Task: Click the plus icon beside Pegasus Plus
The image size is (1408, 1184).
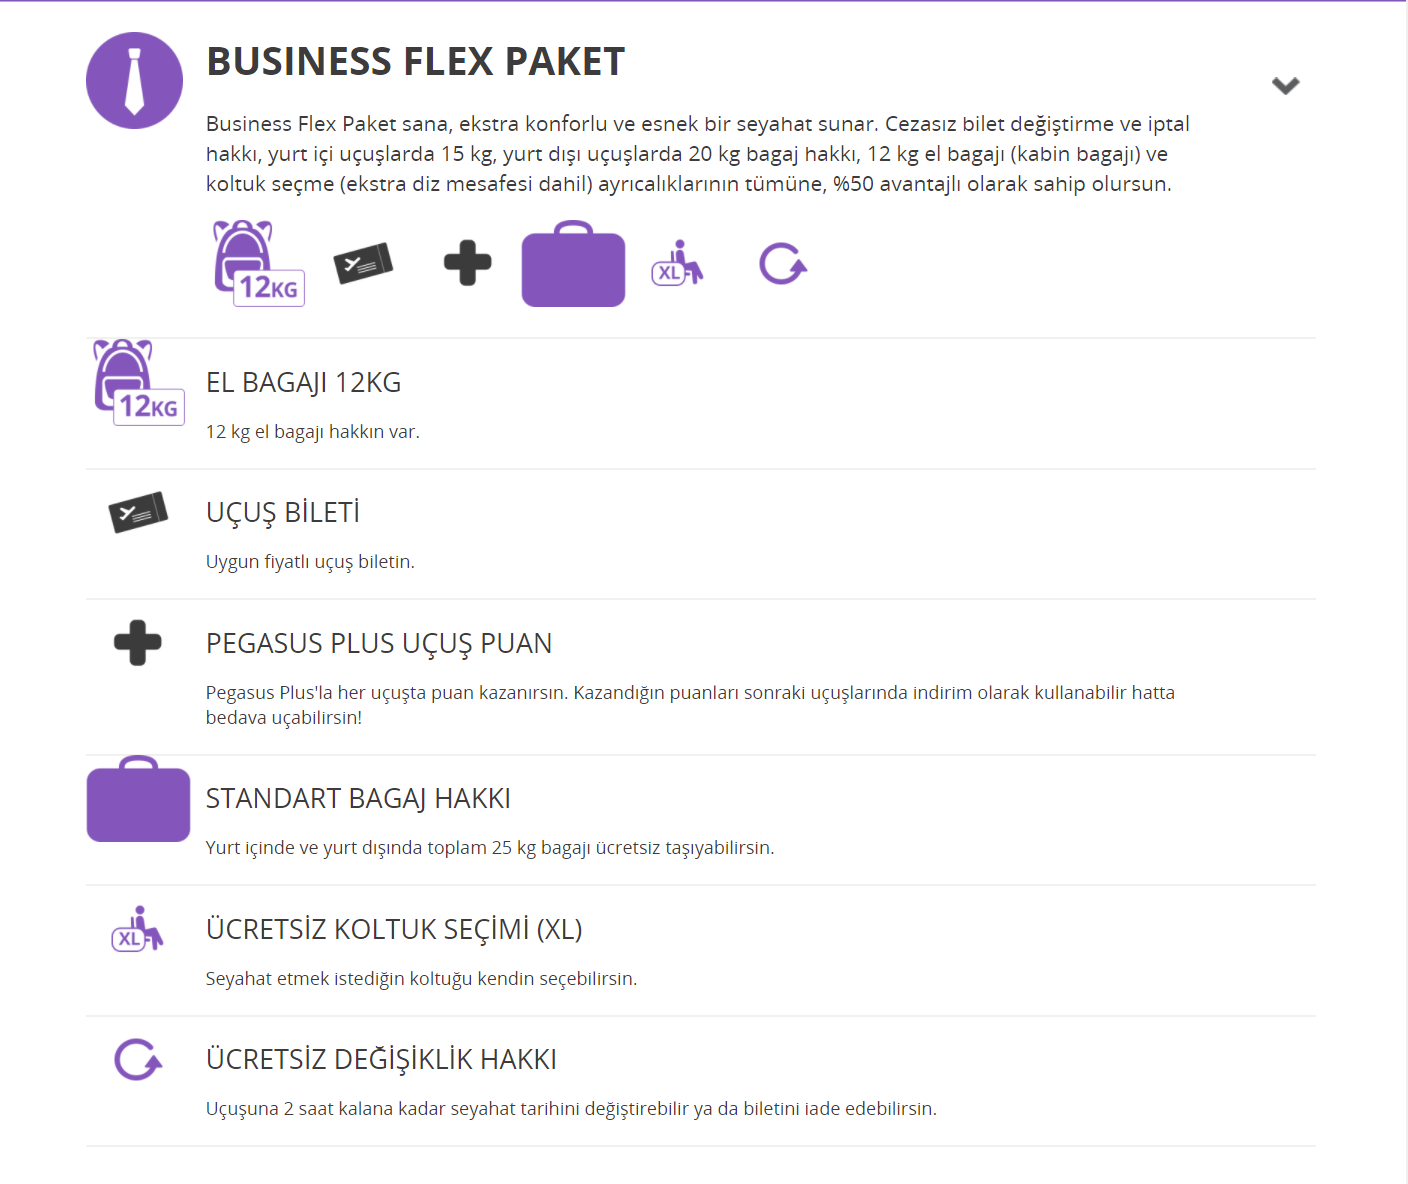Action: tap(138, 643)
